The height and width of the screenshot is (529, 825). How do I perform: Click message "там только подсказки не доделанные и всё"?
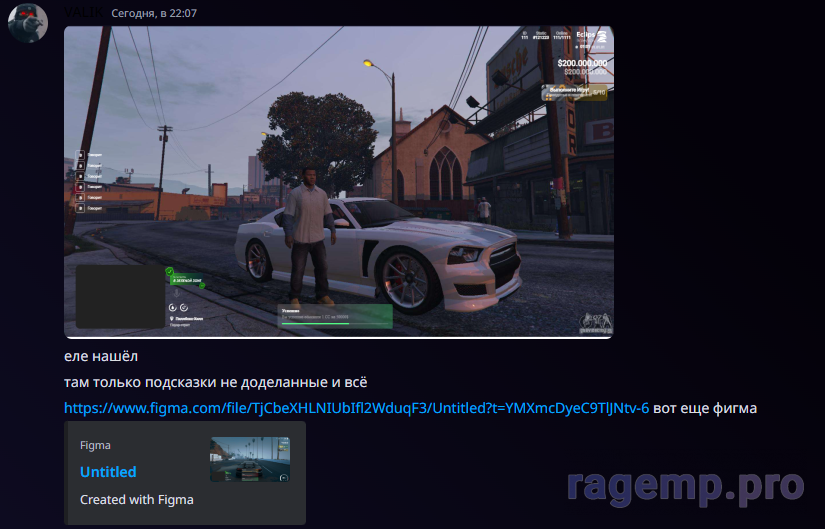tap(216, 382)
